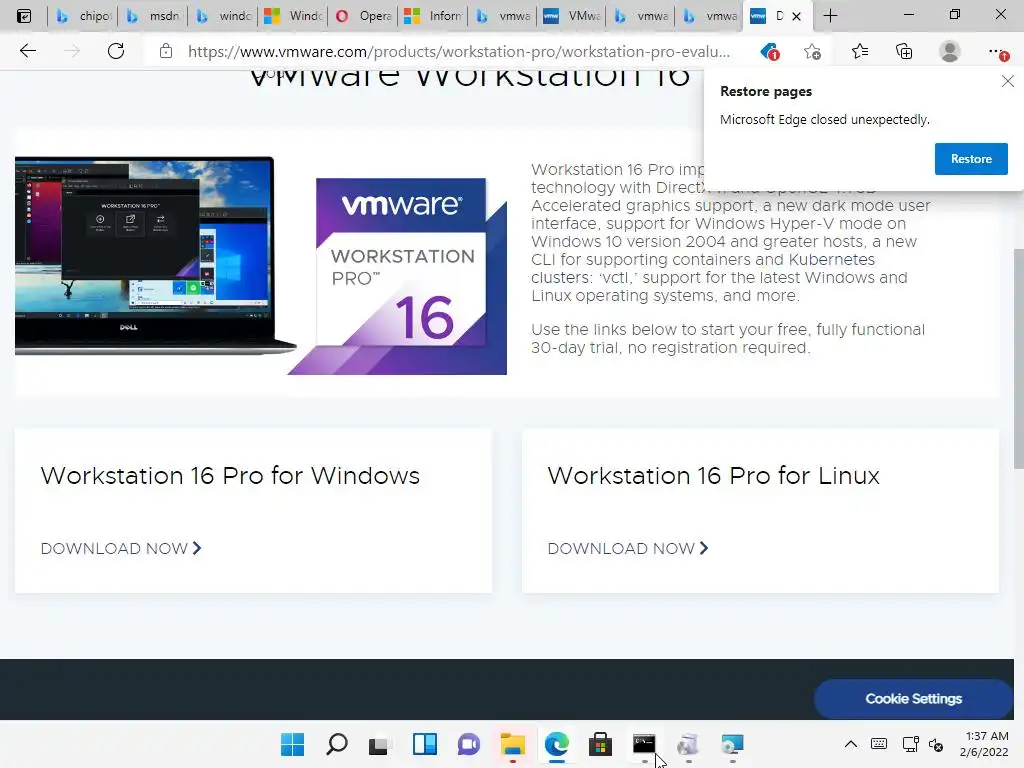The width and height of the screenshot is (1024, 768).
Task: Download Workstation 16 Pro for Windows
Action: (121, 549)
